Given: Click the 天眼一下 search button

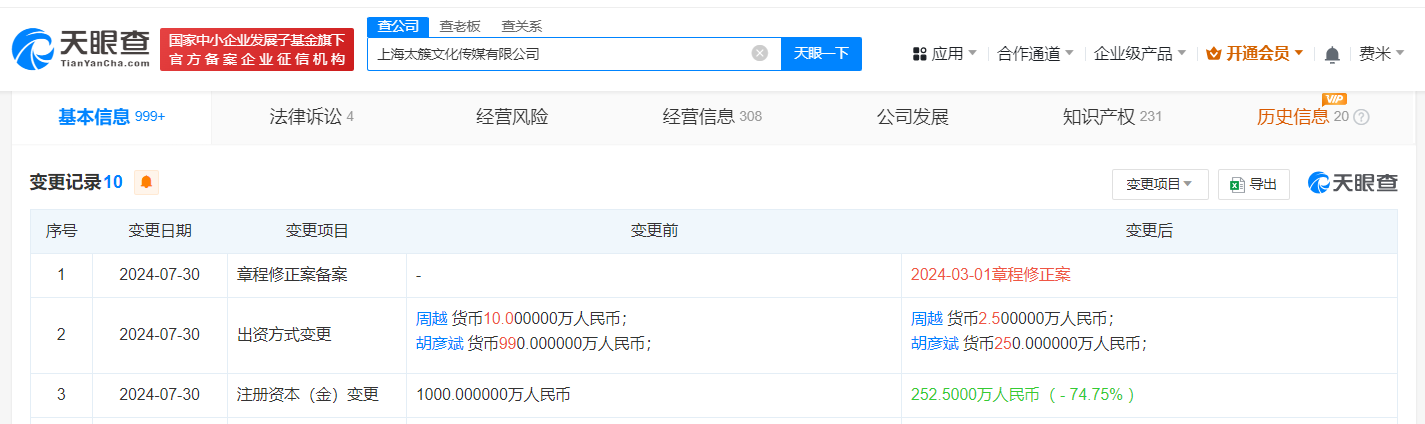Looking at the screenshot, I should (x=821, y=54).
